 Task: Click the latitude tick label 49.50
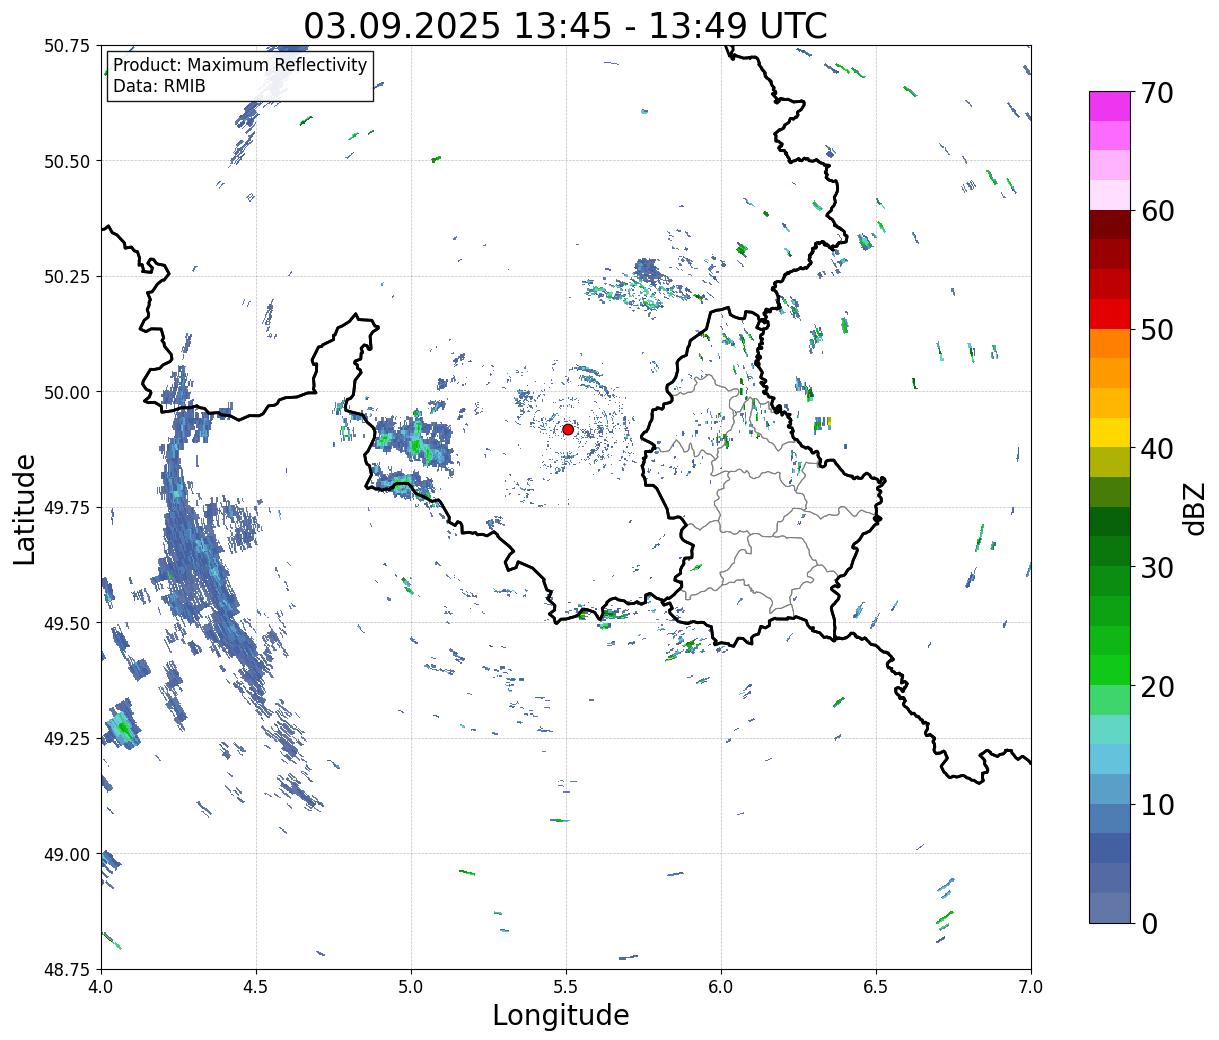pos(68,623)
